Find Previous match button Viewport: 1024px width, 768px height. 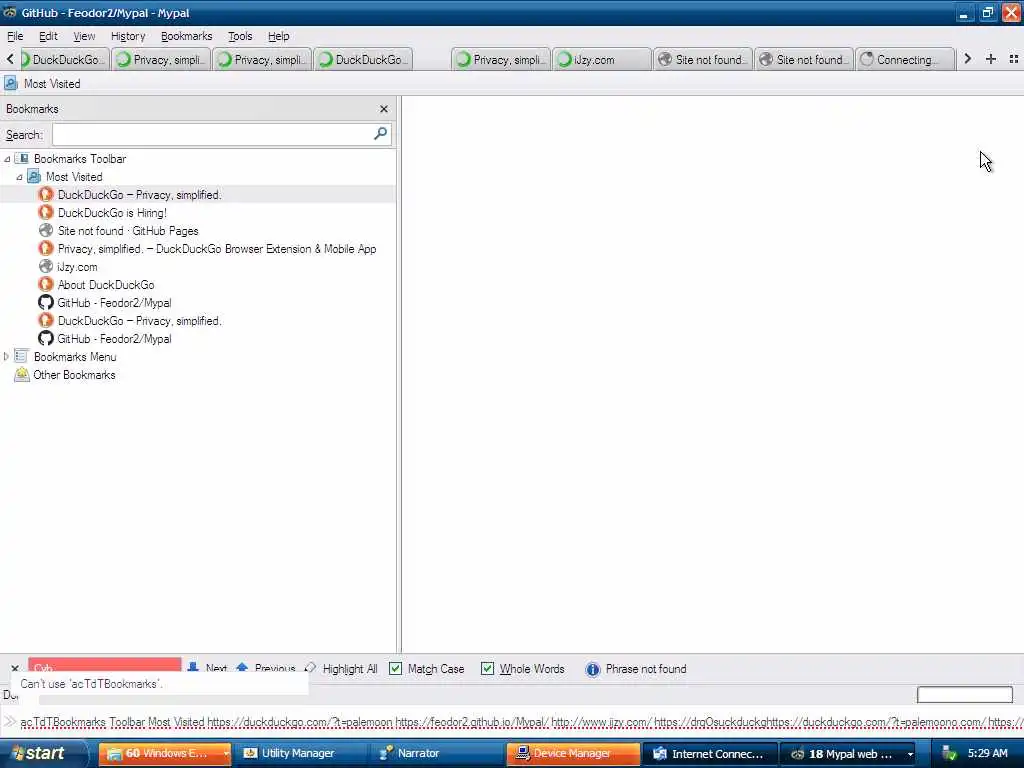click(266, 668)
